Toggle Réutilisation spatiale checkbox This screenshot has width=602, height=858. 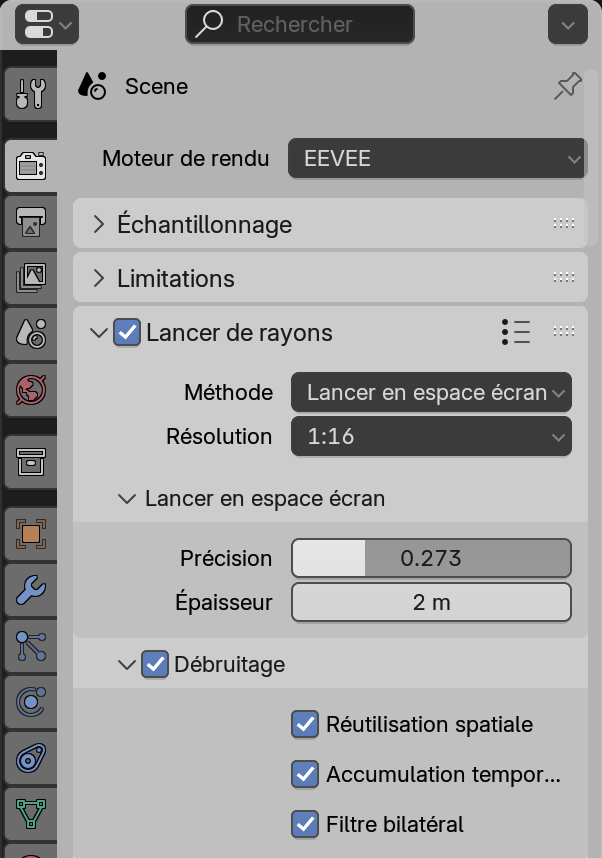[x=304, y=724]
